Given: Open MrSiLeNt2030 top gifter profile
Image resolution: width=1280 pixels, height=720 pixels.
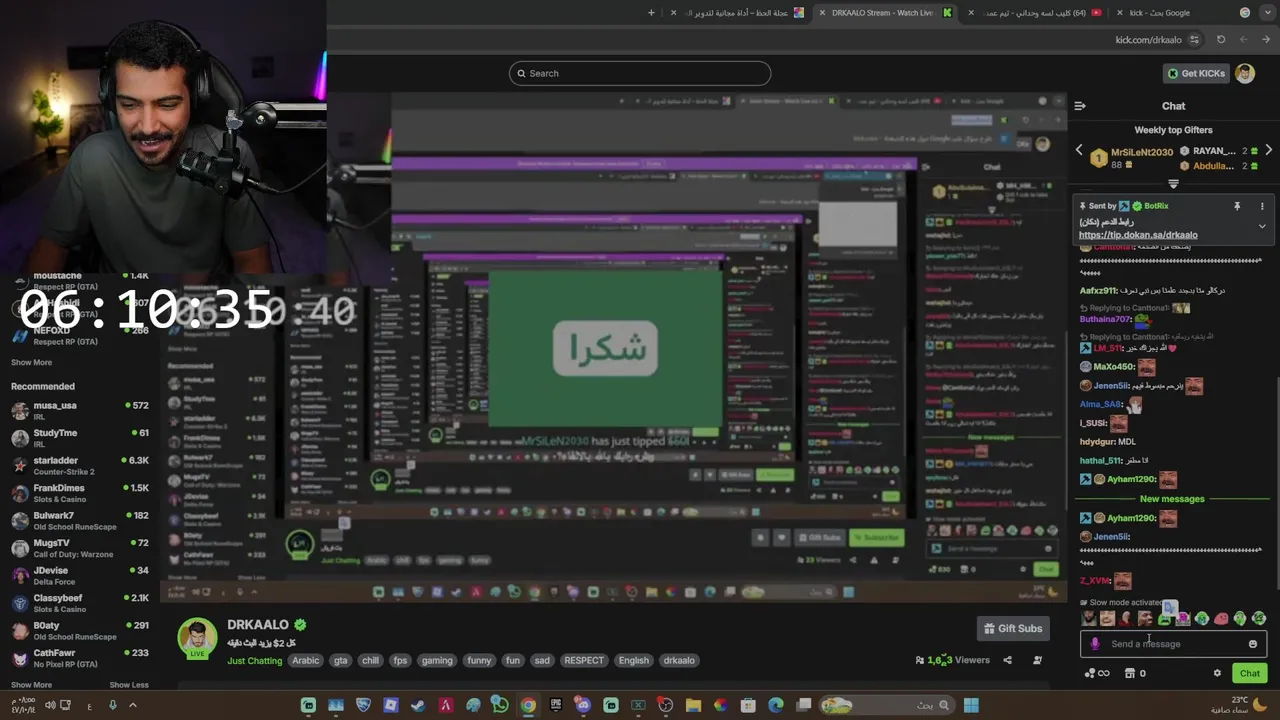Looking at the screenshot, I should (1142, 152).
